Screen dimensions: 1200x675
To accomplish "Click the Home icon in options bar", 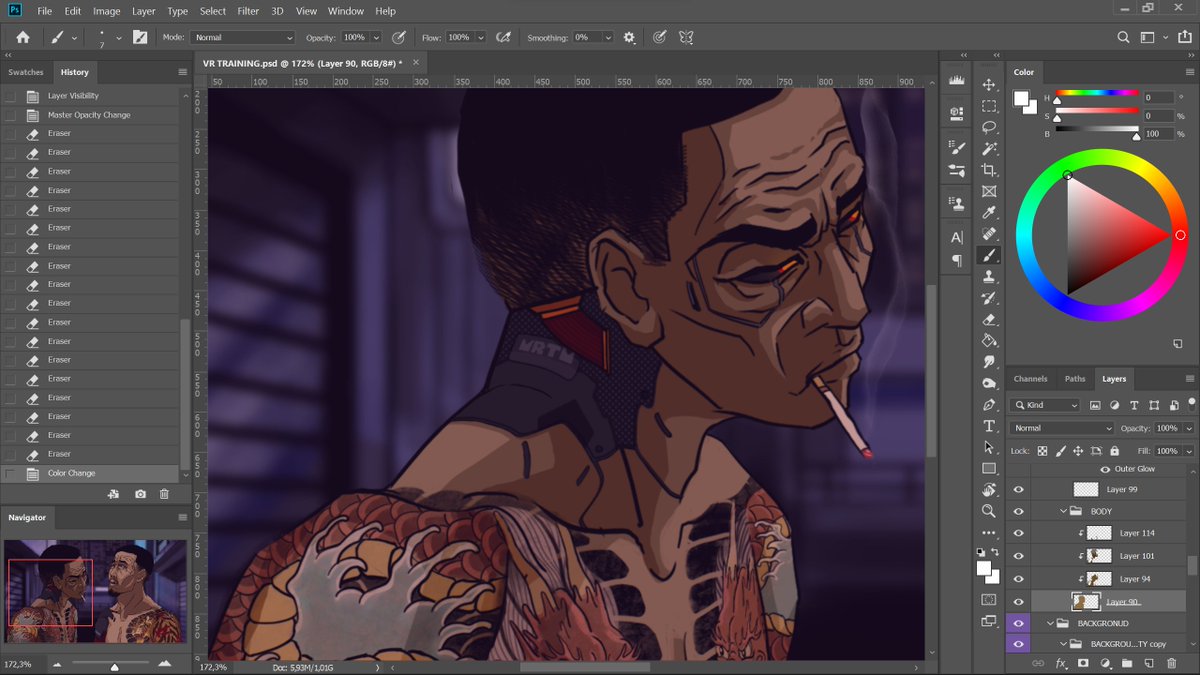I will click(x=23, y=37).
